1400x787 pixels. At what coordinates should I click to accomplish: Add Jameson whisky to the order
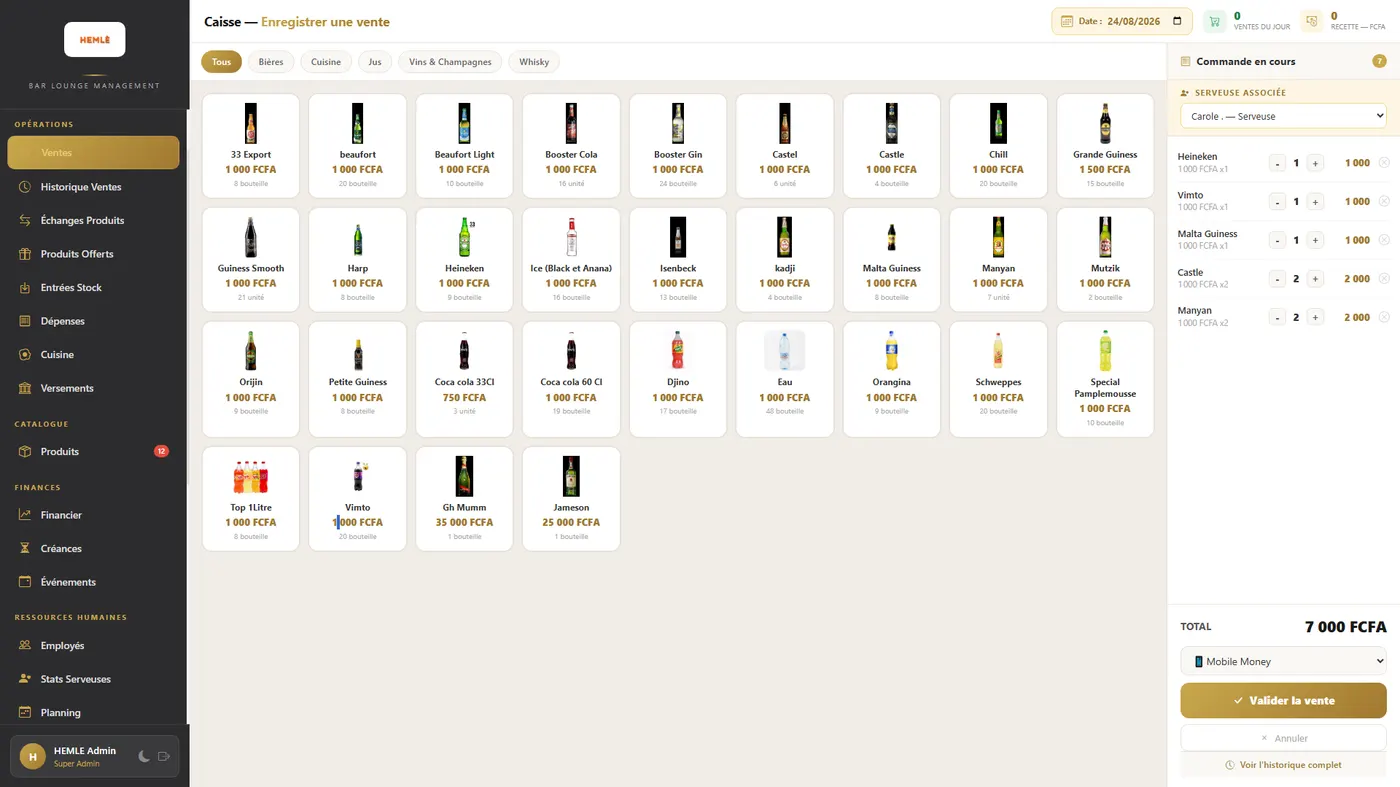click(x=571, y=499)
